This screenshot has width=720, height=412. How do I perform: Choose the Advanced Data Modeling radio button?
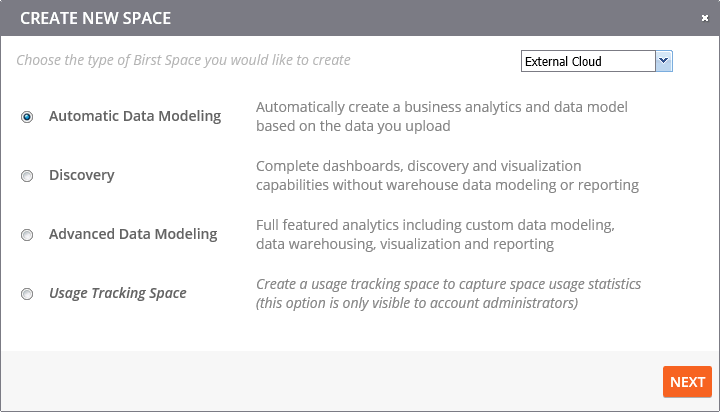point(27,235)
